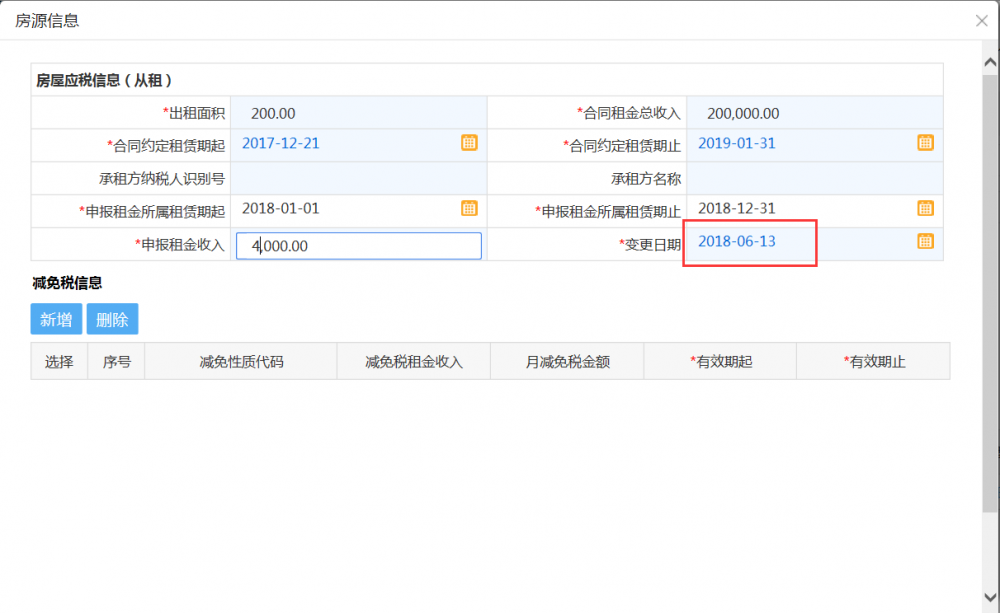Open calendar for 申报租金所属租赁期起 date
Viewport: 1000px width, 613px height.
[x=469, y=208]
